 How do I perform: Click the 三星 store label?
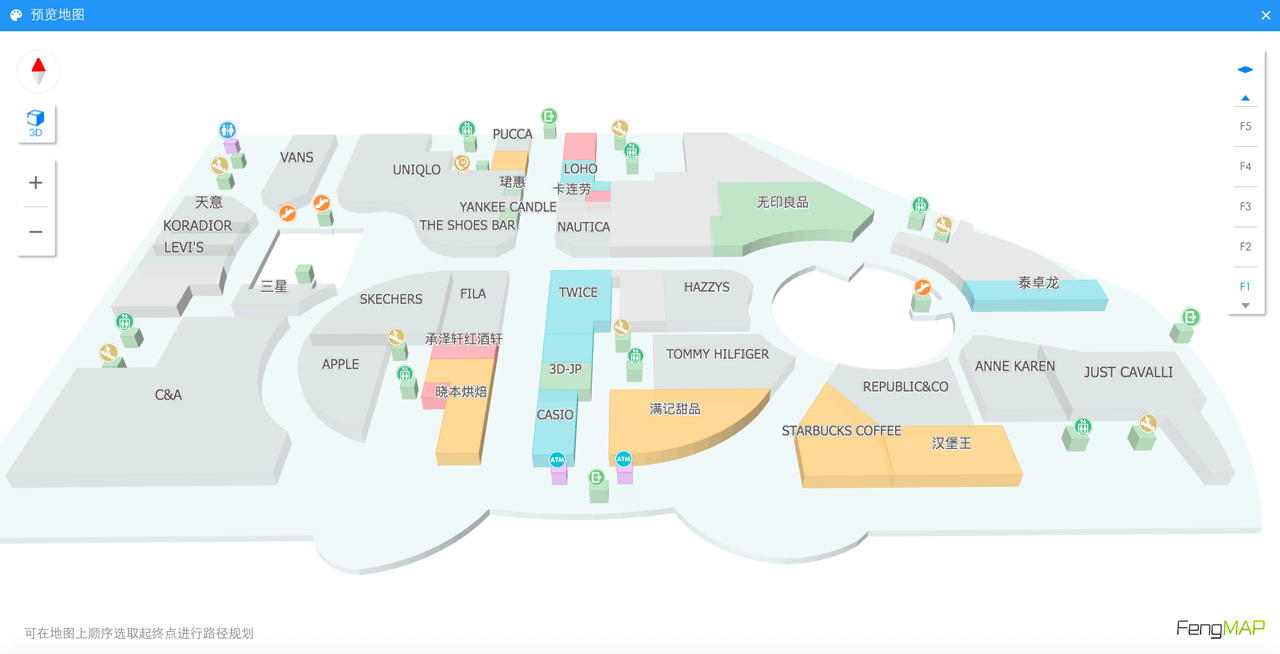point(274,286)
